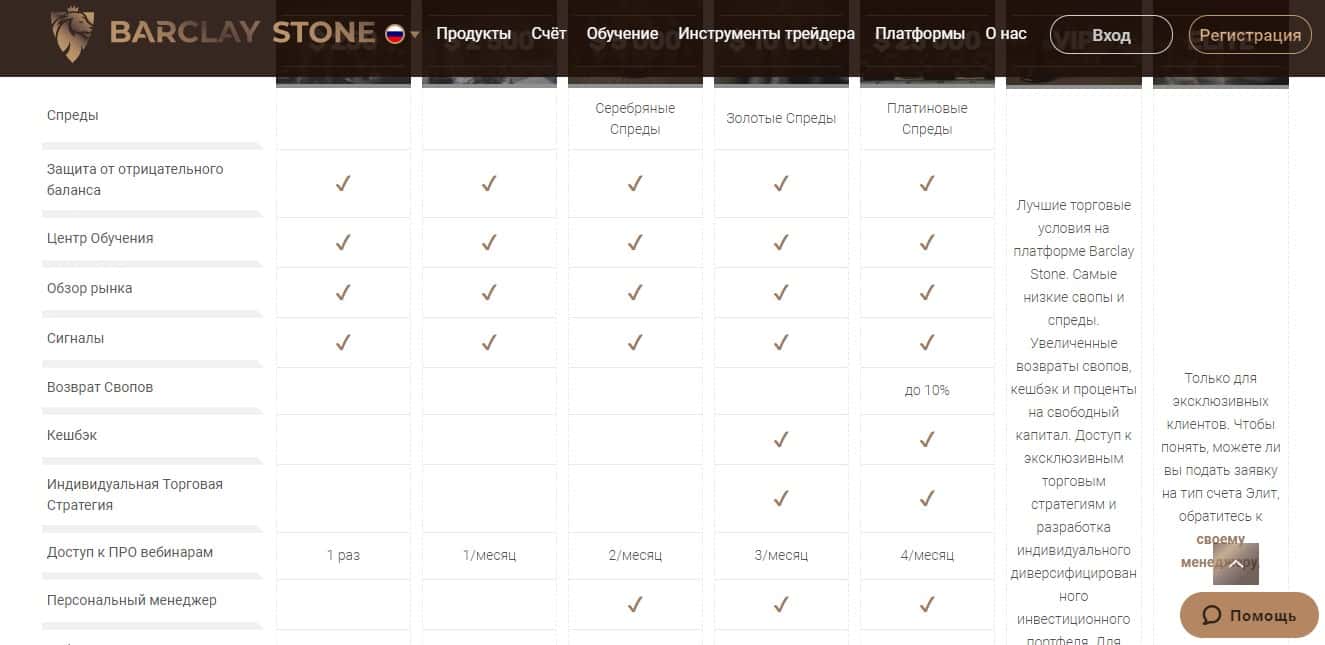Click first column checkmark in Сигналы row
The width and height of the screenshot is (1325, 645).
(x=343, y=342)
